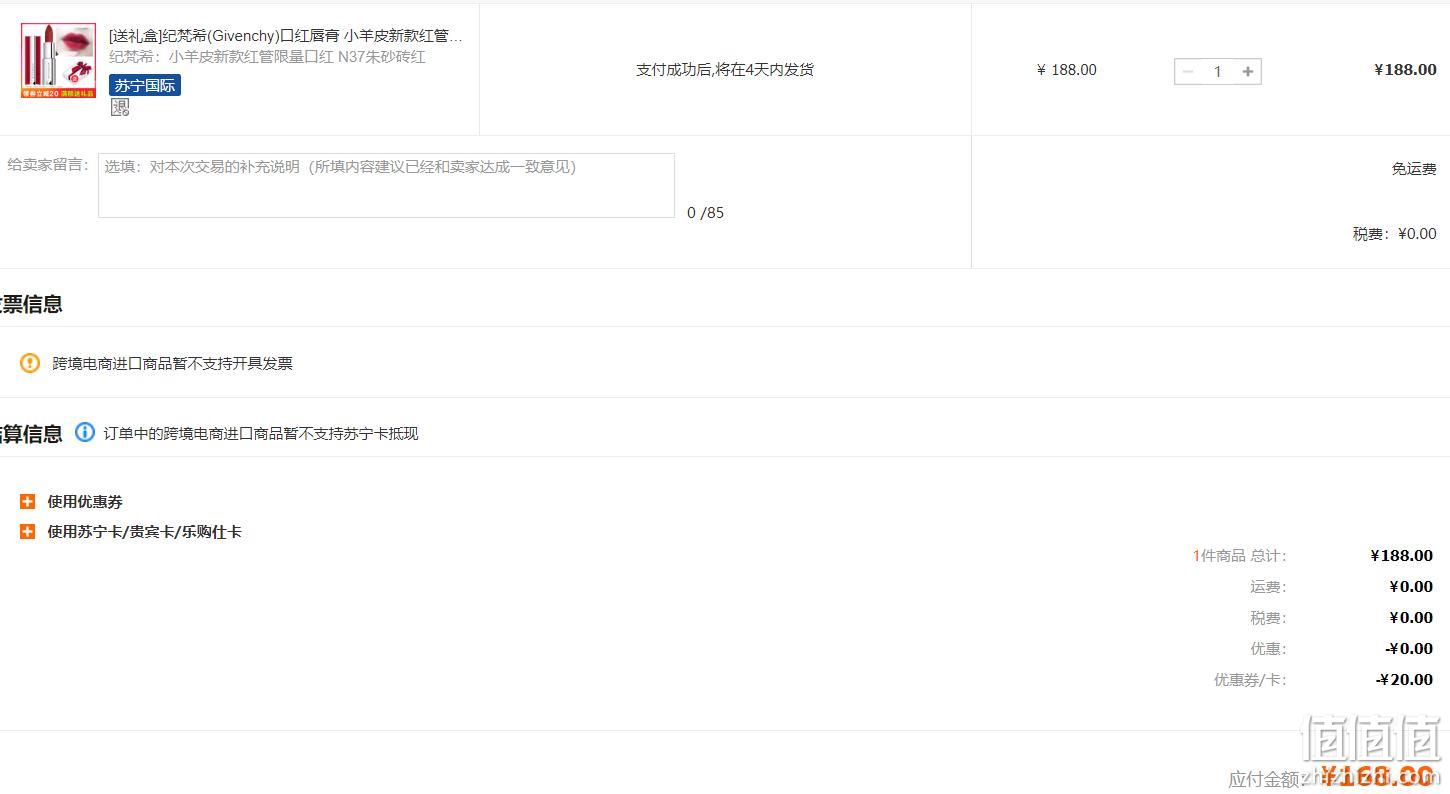Viewport: 1450px width, 794px height.
Task: Click the 跨境电商进口商品暂不支持开具发票 notice
Action: click(173, 364)
